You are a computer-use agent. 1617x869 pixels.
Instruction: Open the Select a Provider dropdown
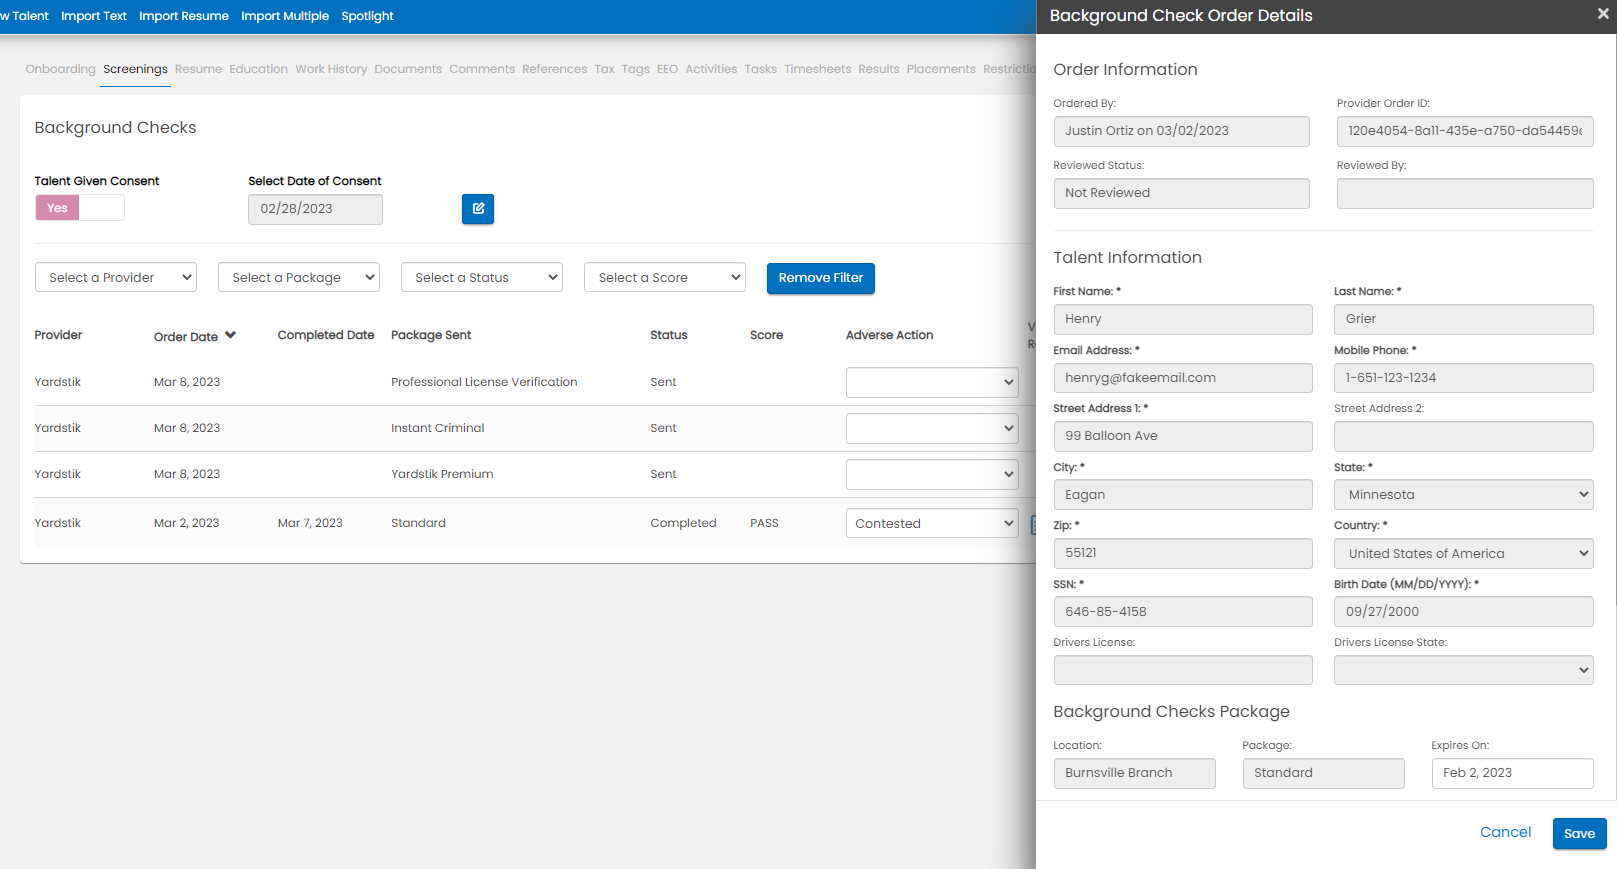(116, 278)
